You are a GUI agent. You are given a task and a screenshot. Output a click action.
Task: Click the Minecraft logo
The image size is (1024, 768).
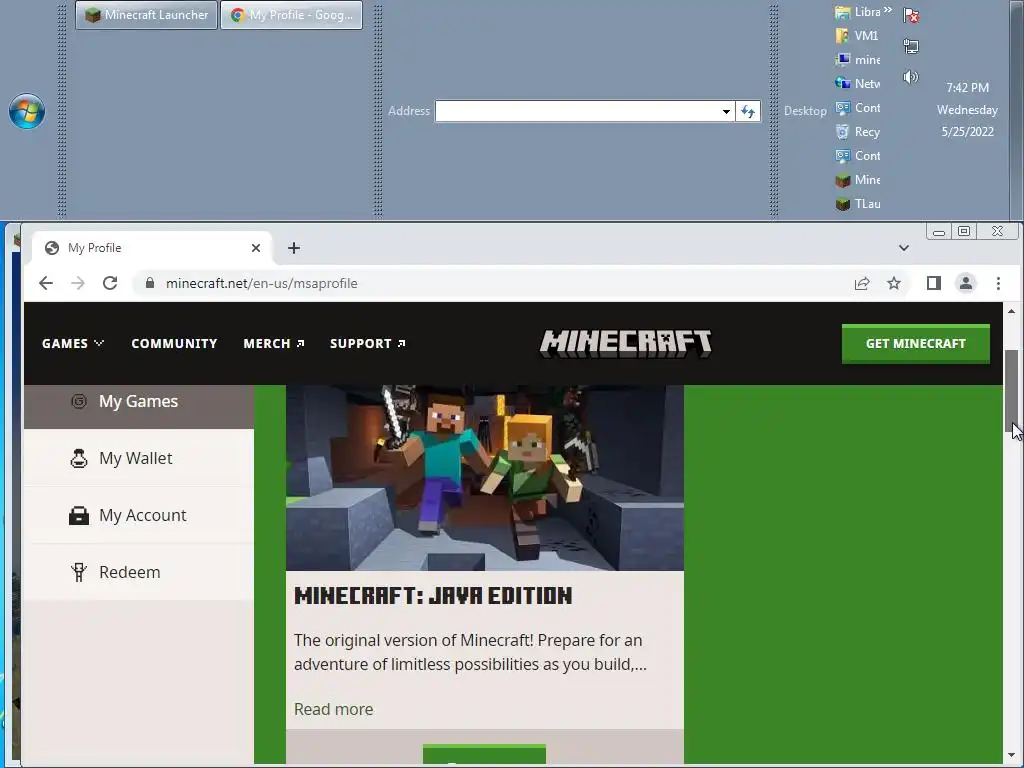point(626,344)
